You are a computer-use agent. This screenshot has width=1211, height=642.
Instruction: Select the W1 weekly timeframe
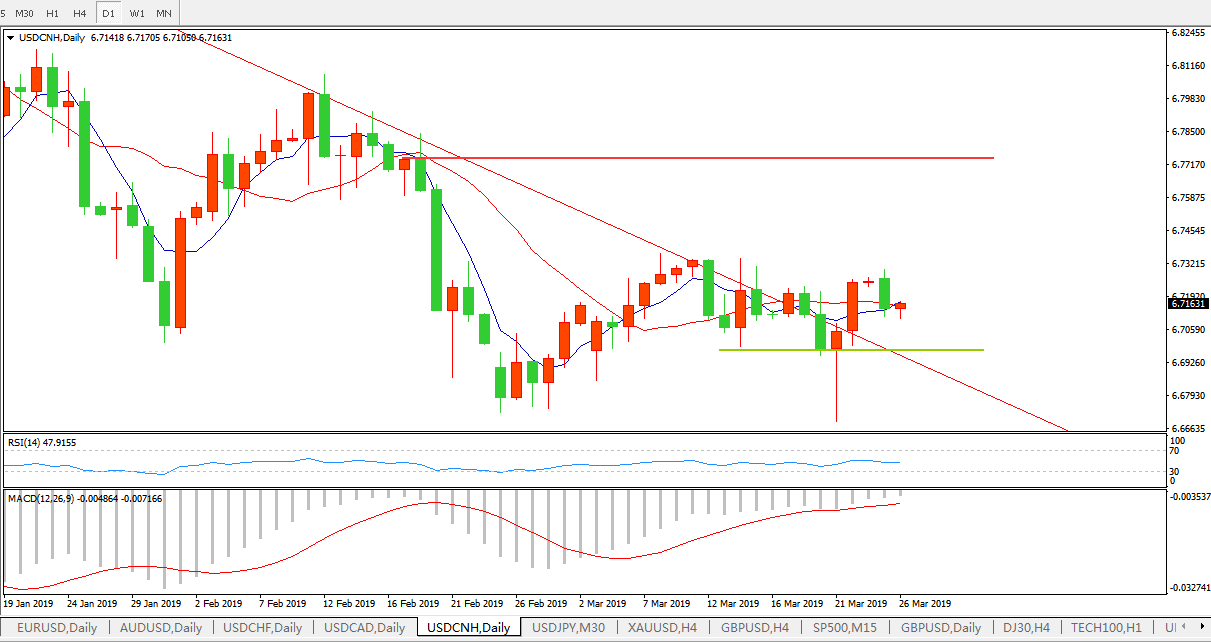137,13
